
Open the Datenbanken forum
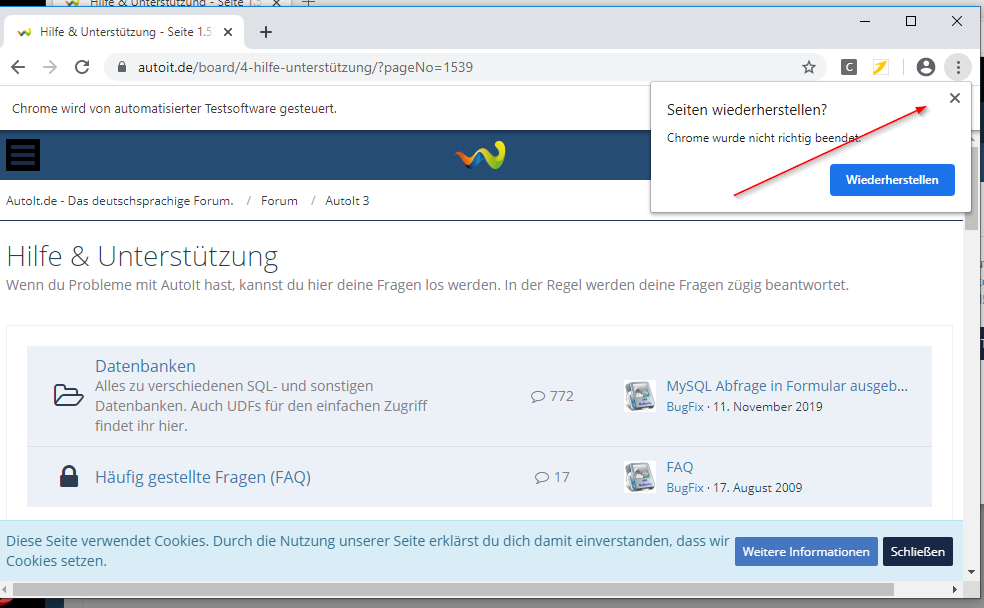point(145,366)
